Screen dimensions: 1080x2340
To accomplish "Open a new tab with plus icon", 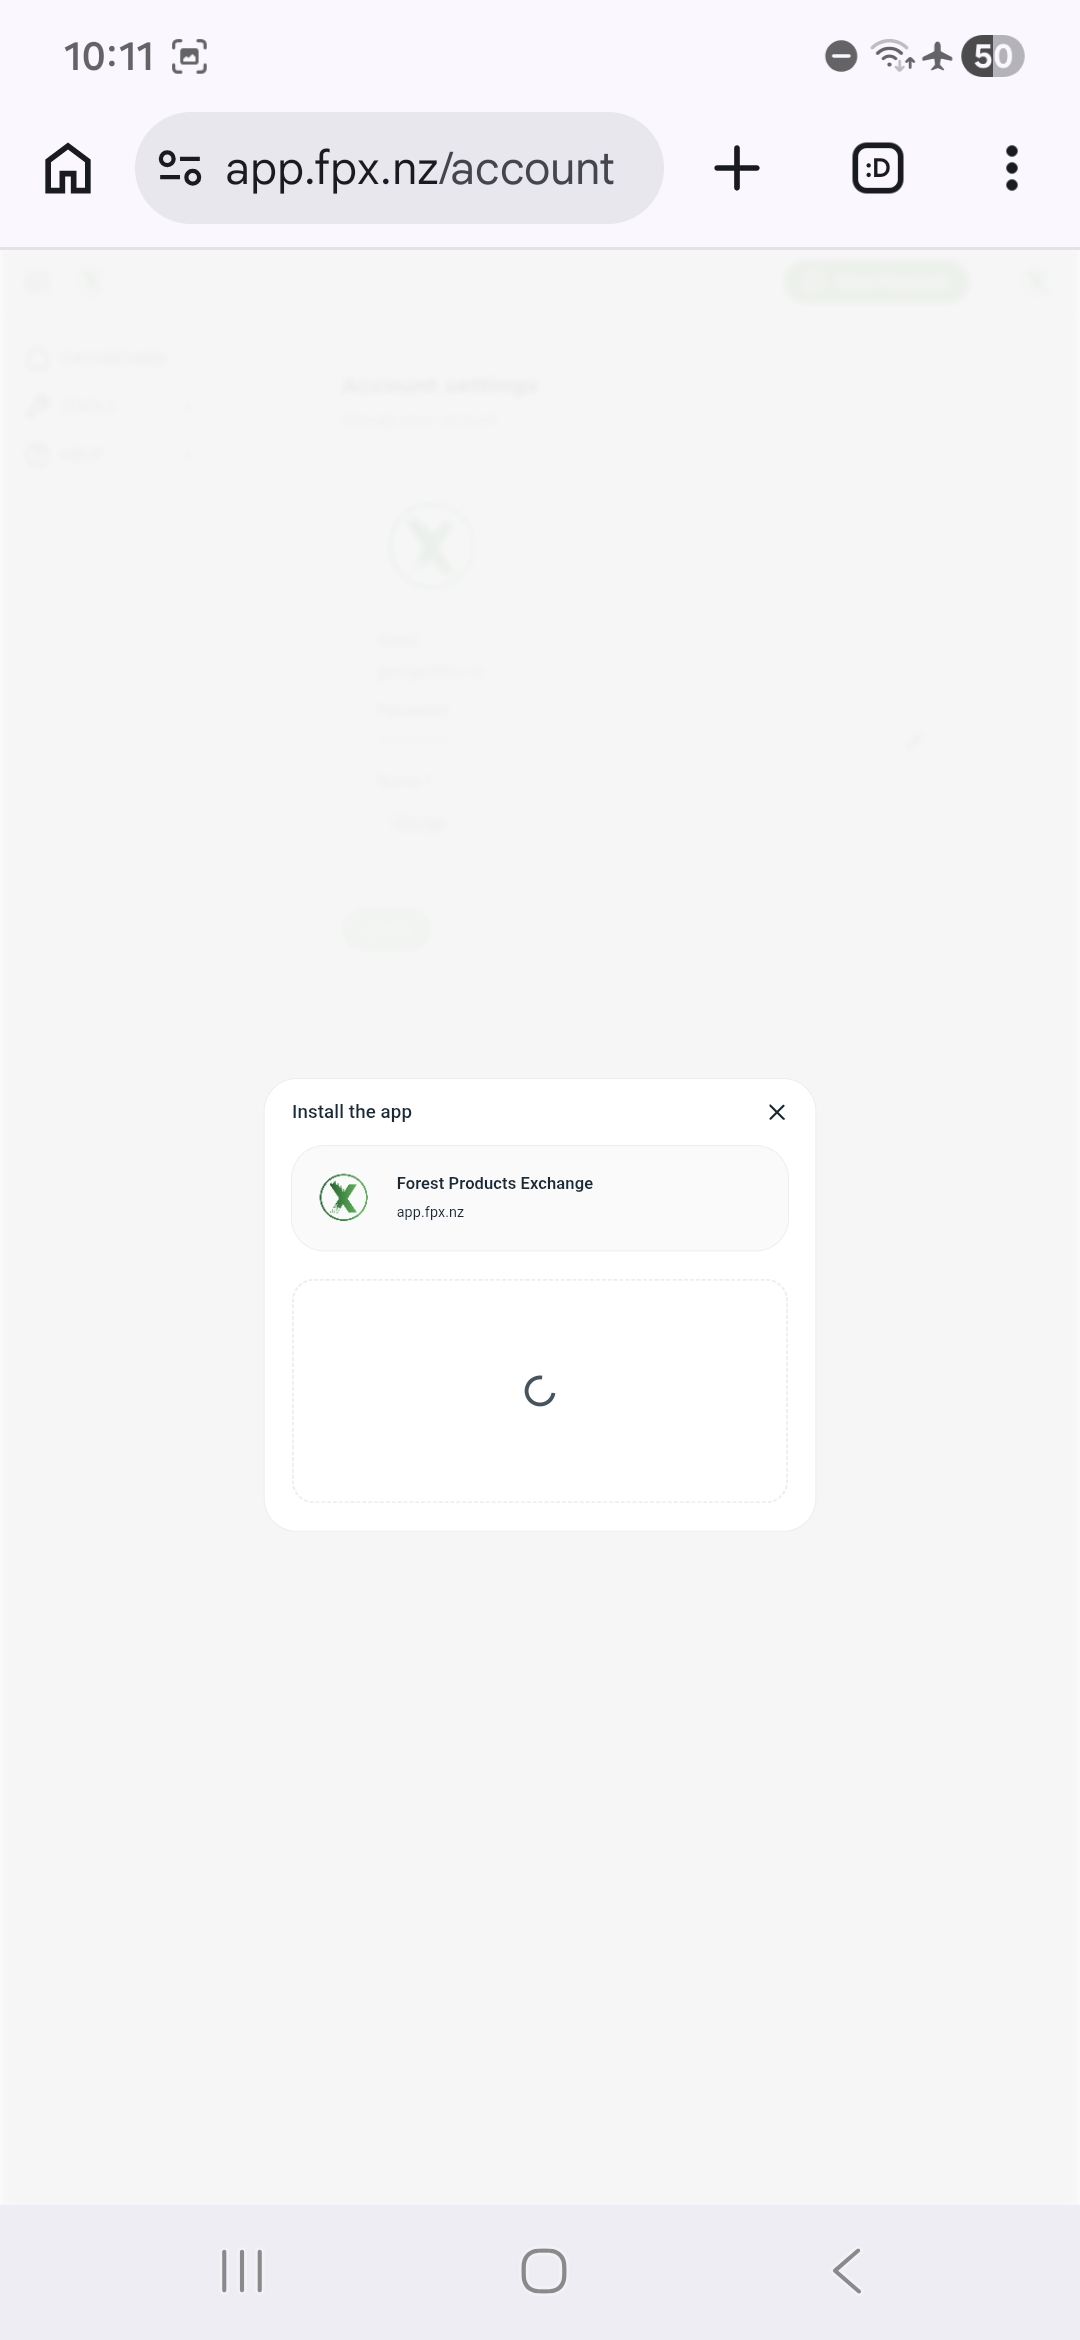I will point(737,168).
